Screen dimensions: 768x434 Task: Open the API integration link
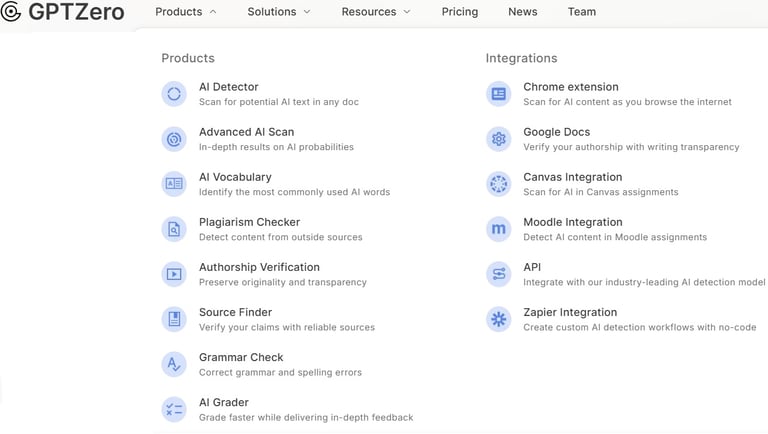(532, 267)
